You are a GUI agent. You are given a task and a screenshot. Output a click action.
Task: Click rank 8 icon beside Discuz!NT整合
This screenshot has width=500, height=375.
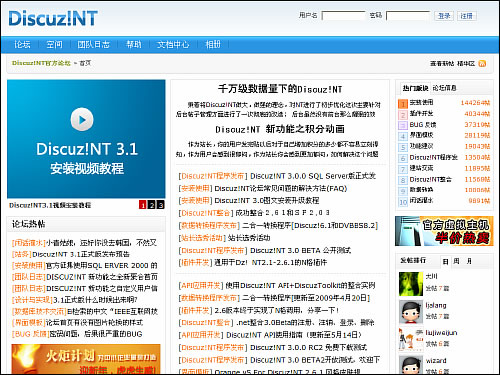click(x=403, y=180)
